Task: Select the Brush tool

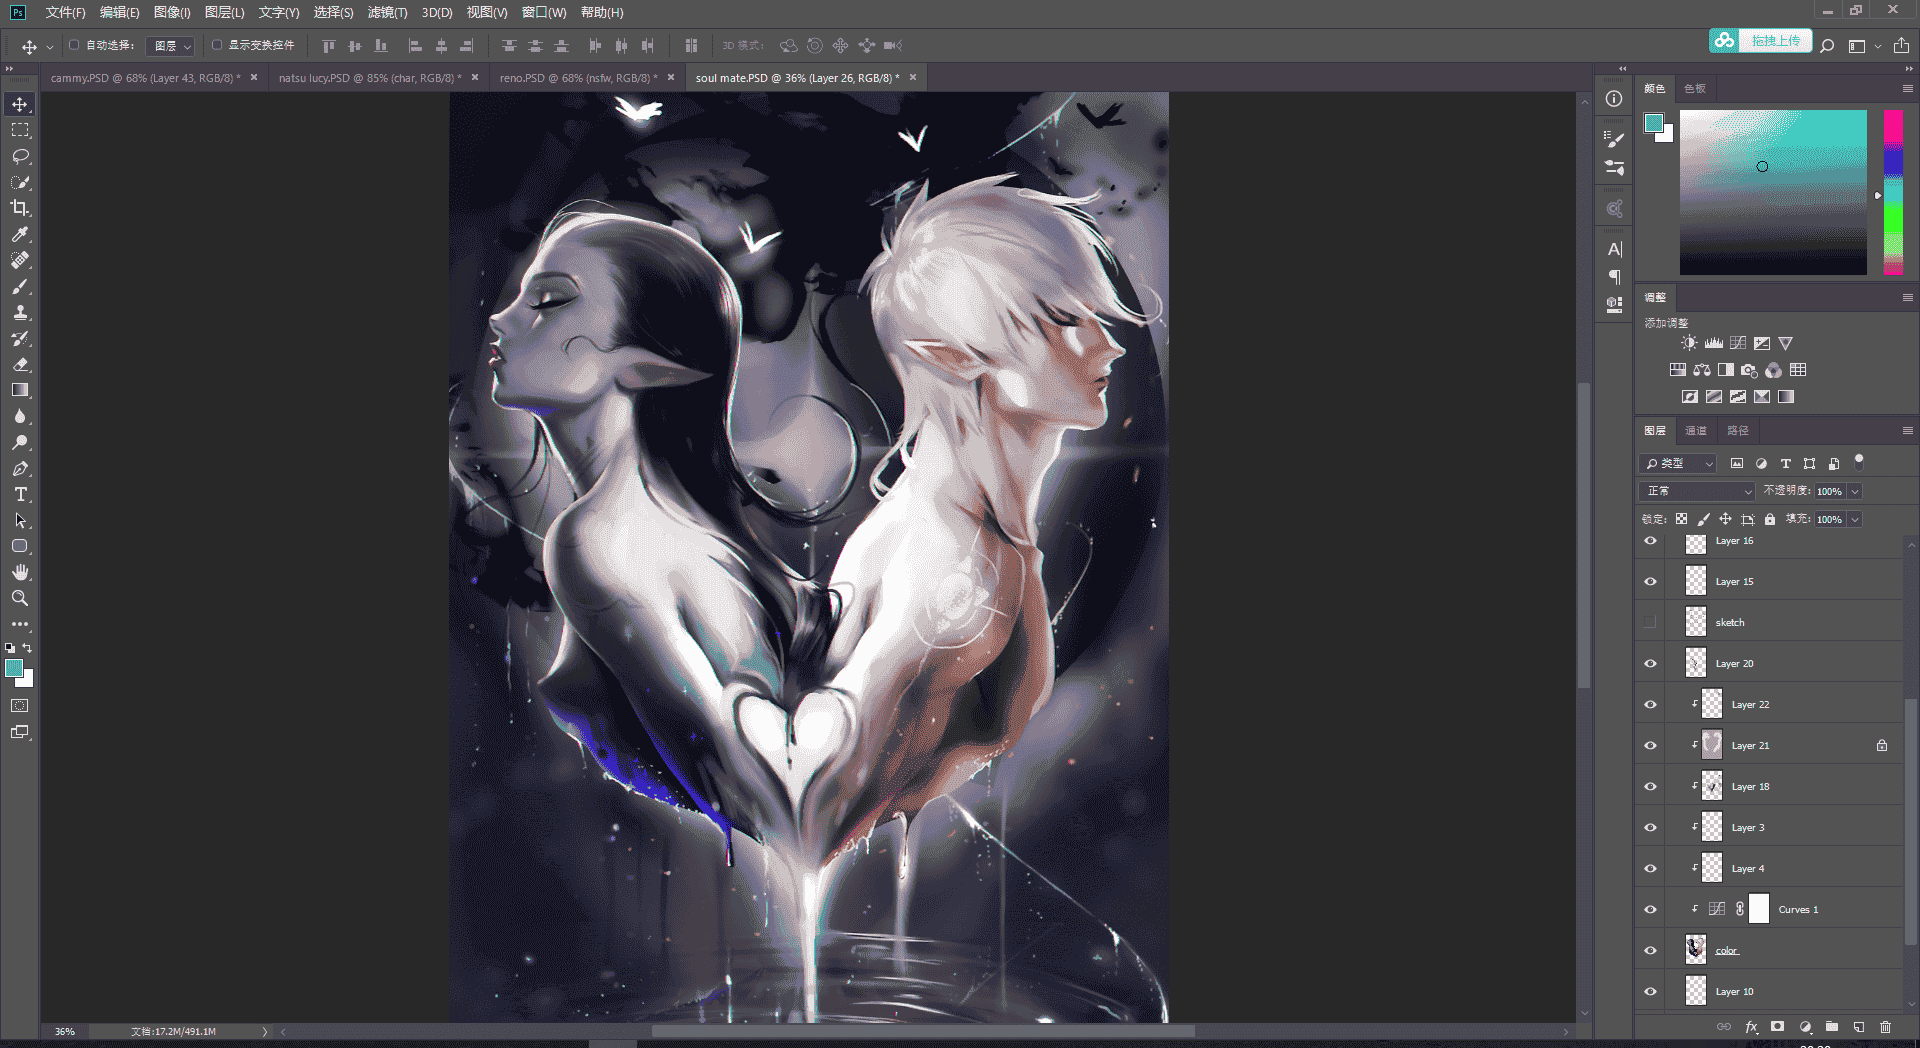Action: pyautogui.click(x=20, y=286)
